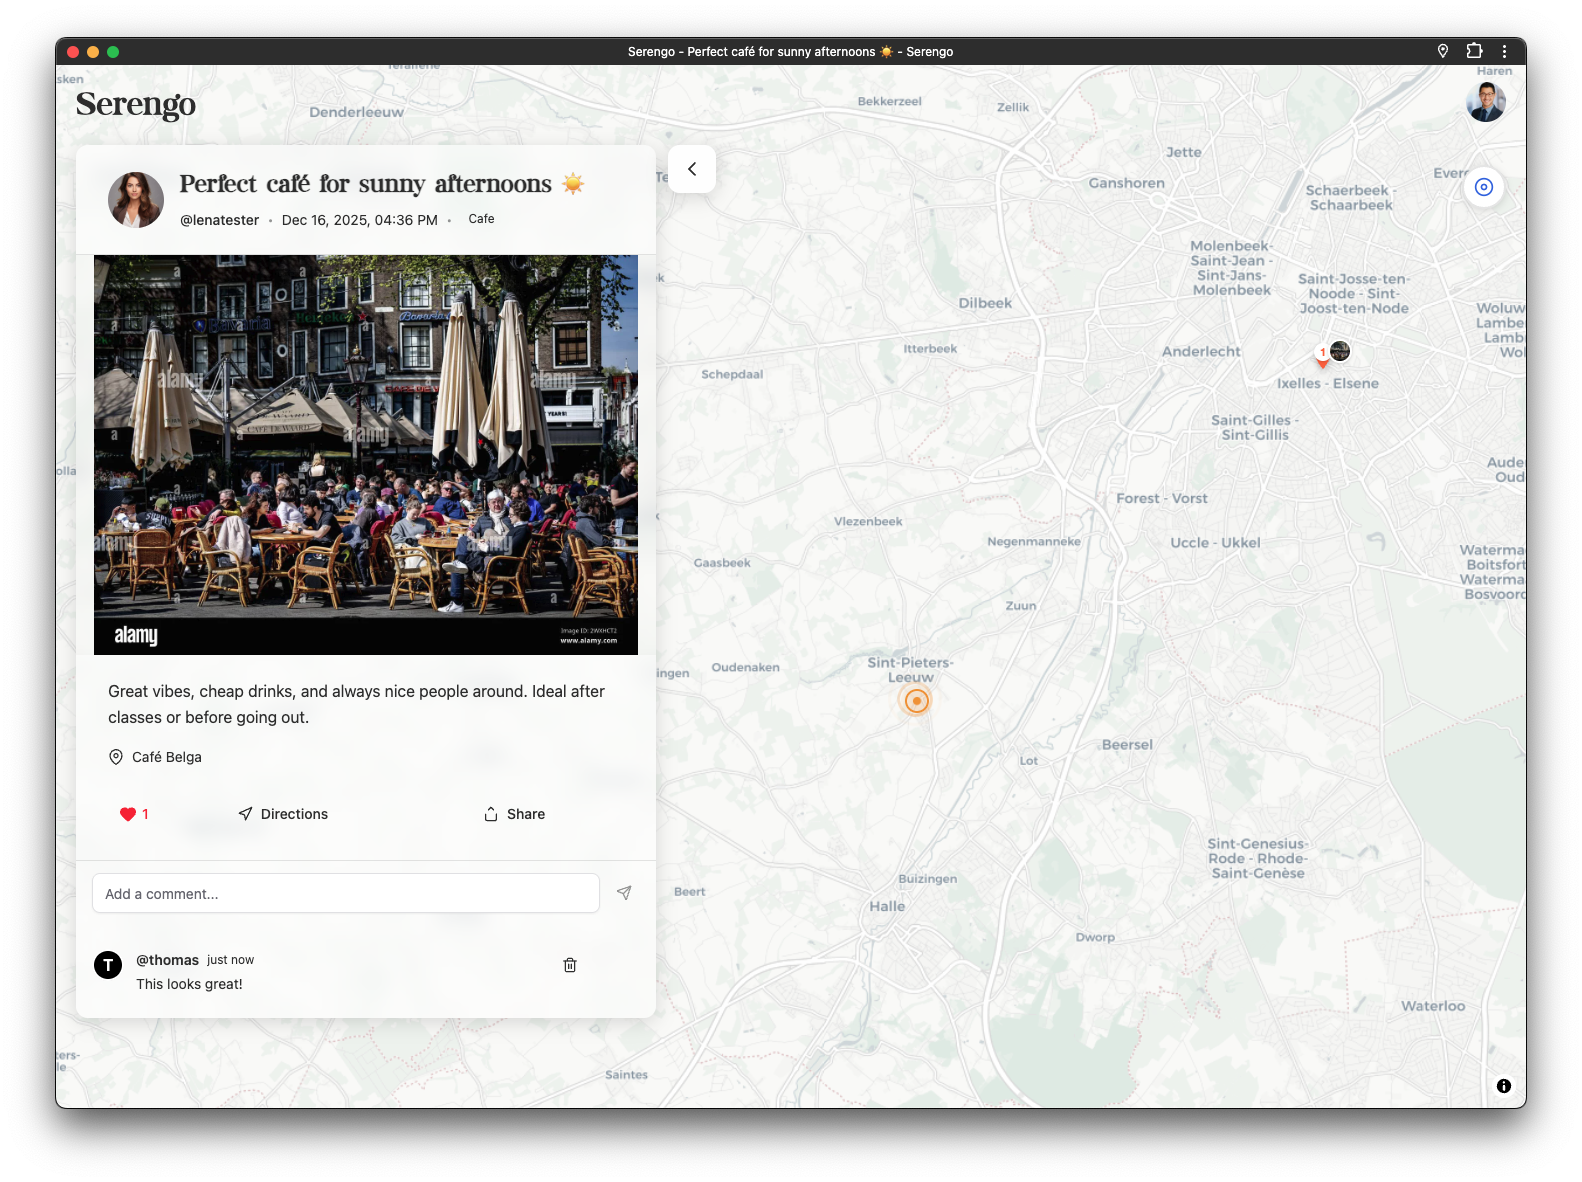
Task: Focus the Add a comment field
Action: coord(346,893)
